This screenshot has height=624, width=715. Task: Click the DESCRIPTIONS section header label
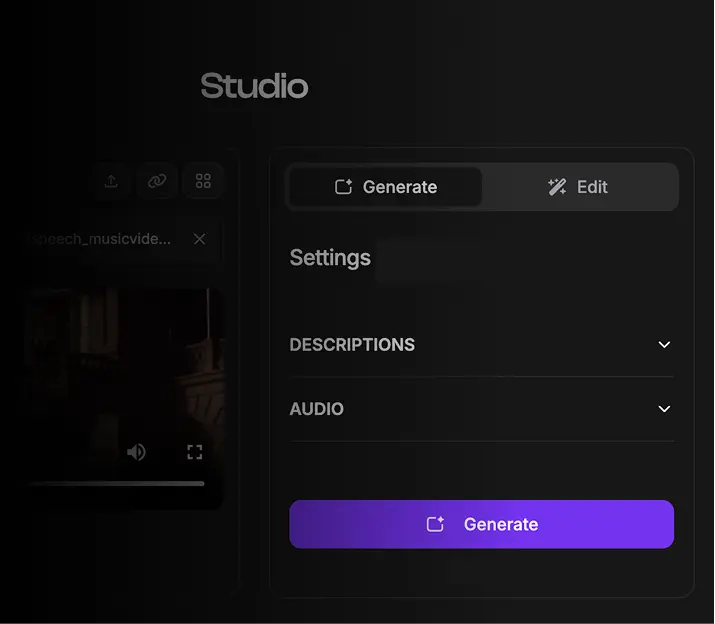click(x=352, y=345)
